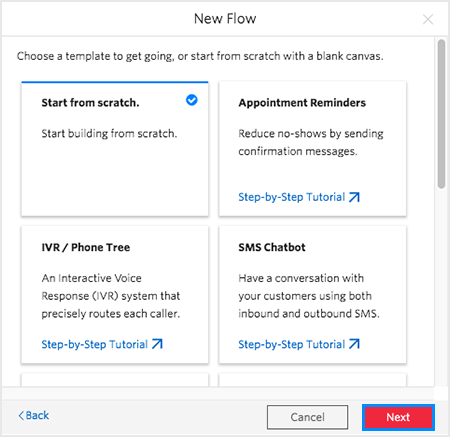Click the Back chevron icon
The image size is (450, 437).
tap(21, 415)
